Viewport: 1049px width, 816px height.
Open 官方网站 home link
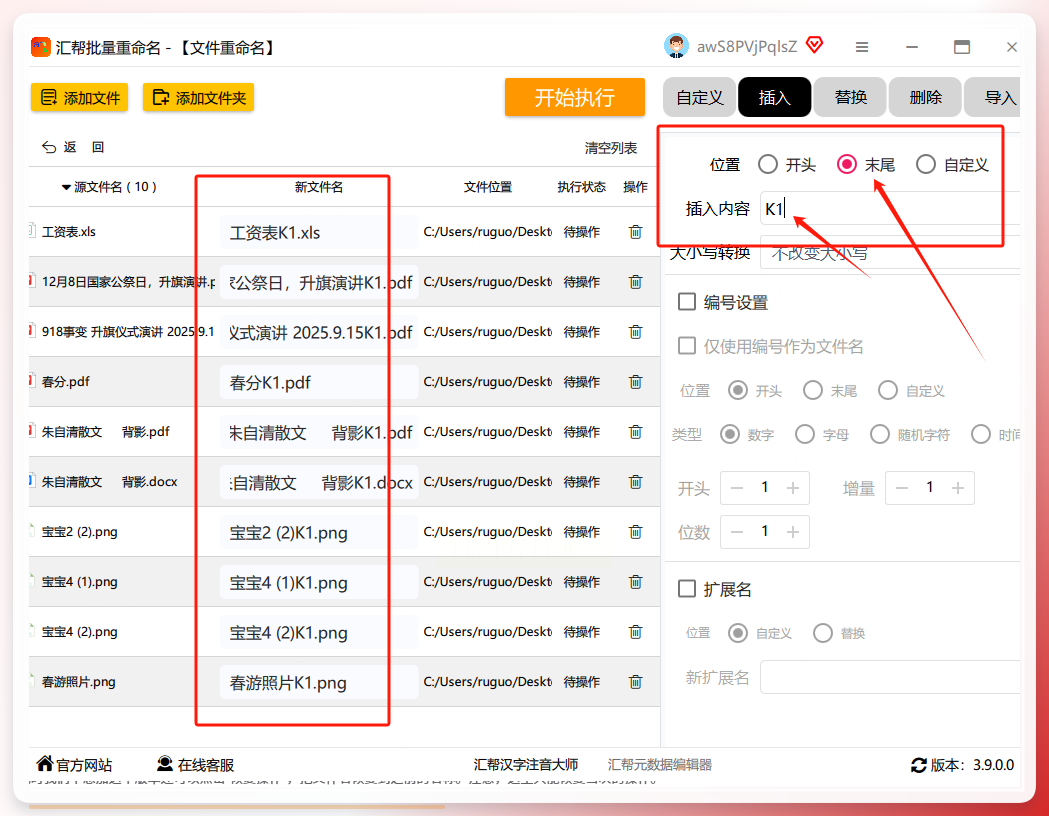point(74,764)
